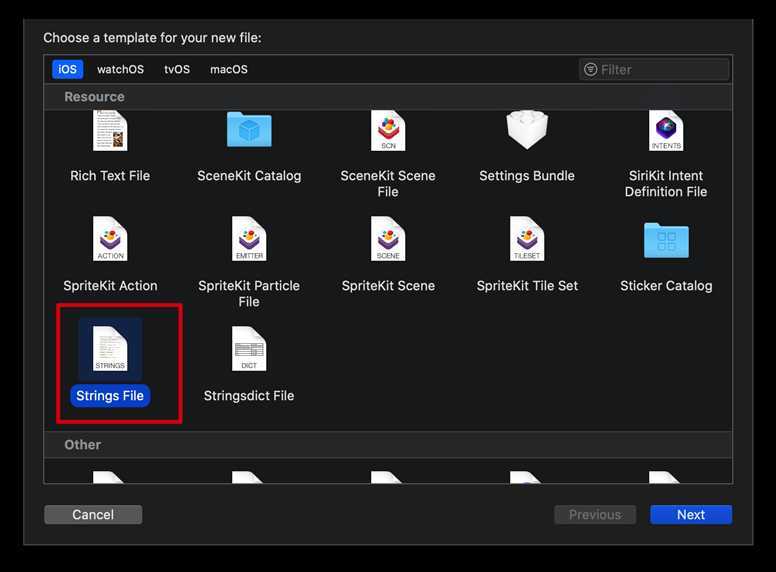Select the Strings File template icon
776x572 pixels.
[x=110, y=348]
